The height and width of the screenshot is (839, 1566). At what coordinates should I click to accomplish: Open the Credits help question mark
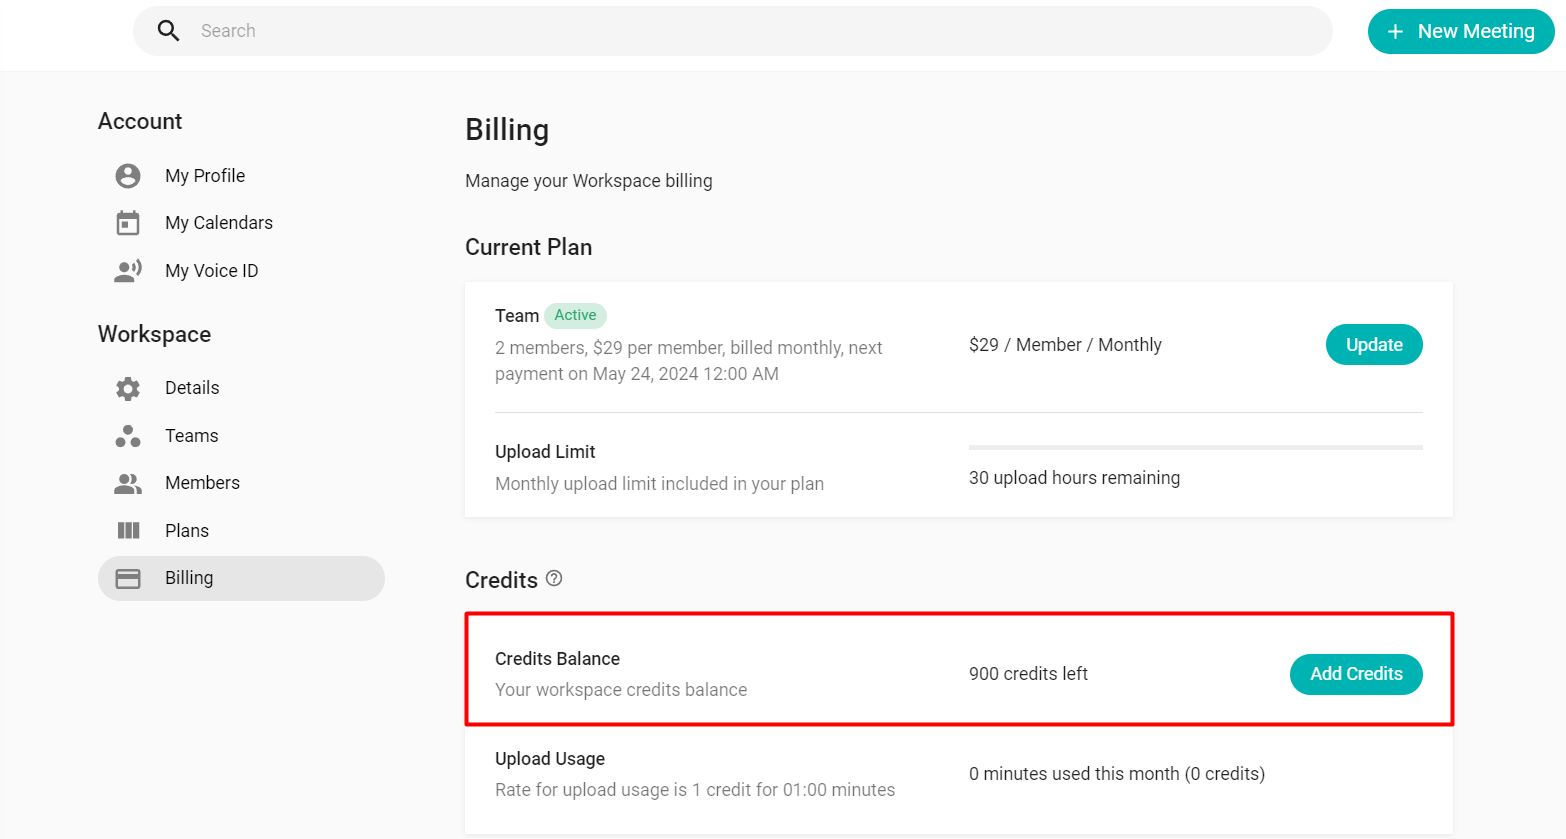[x=554, y=578]
